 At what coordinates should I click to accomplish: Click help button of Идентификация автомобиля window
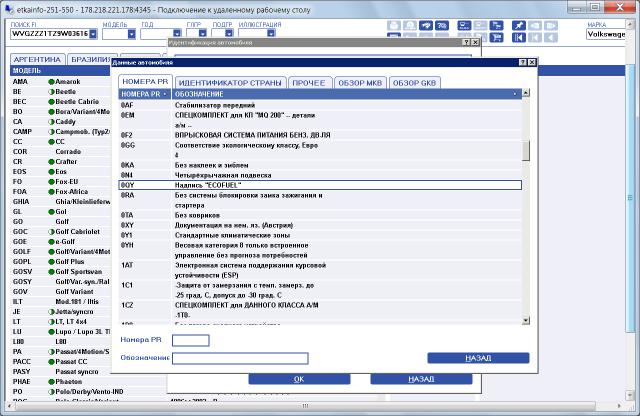pos(467,42)
